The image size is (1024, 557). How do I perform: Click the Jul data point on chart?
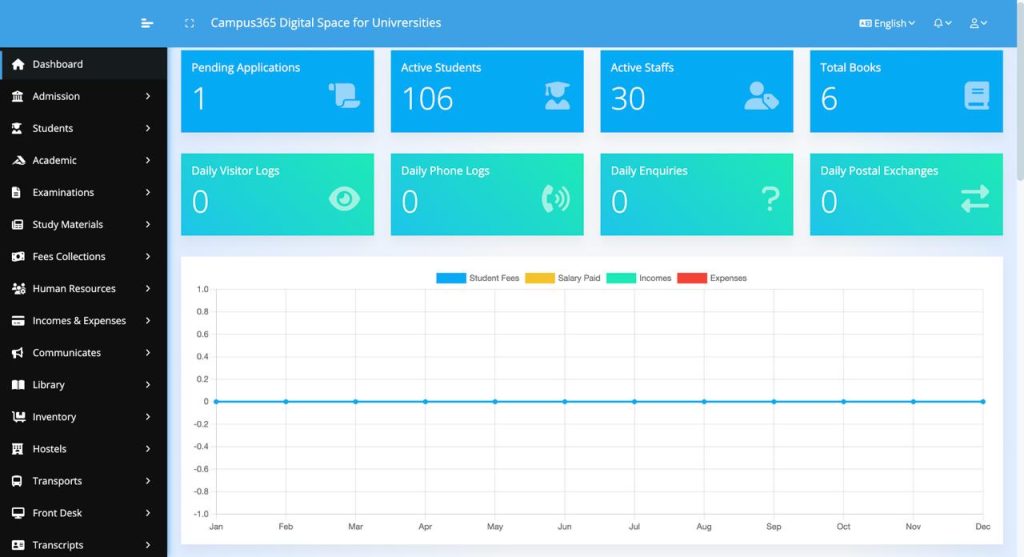click(x=634, y=402)
